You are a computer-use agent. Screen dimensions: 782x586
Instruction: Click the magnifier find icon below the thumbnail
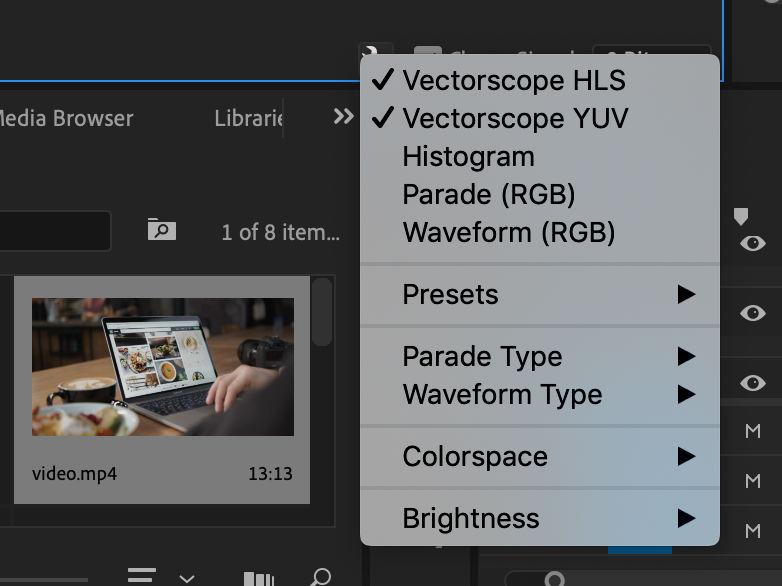click(320, 577)
